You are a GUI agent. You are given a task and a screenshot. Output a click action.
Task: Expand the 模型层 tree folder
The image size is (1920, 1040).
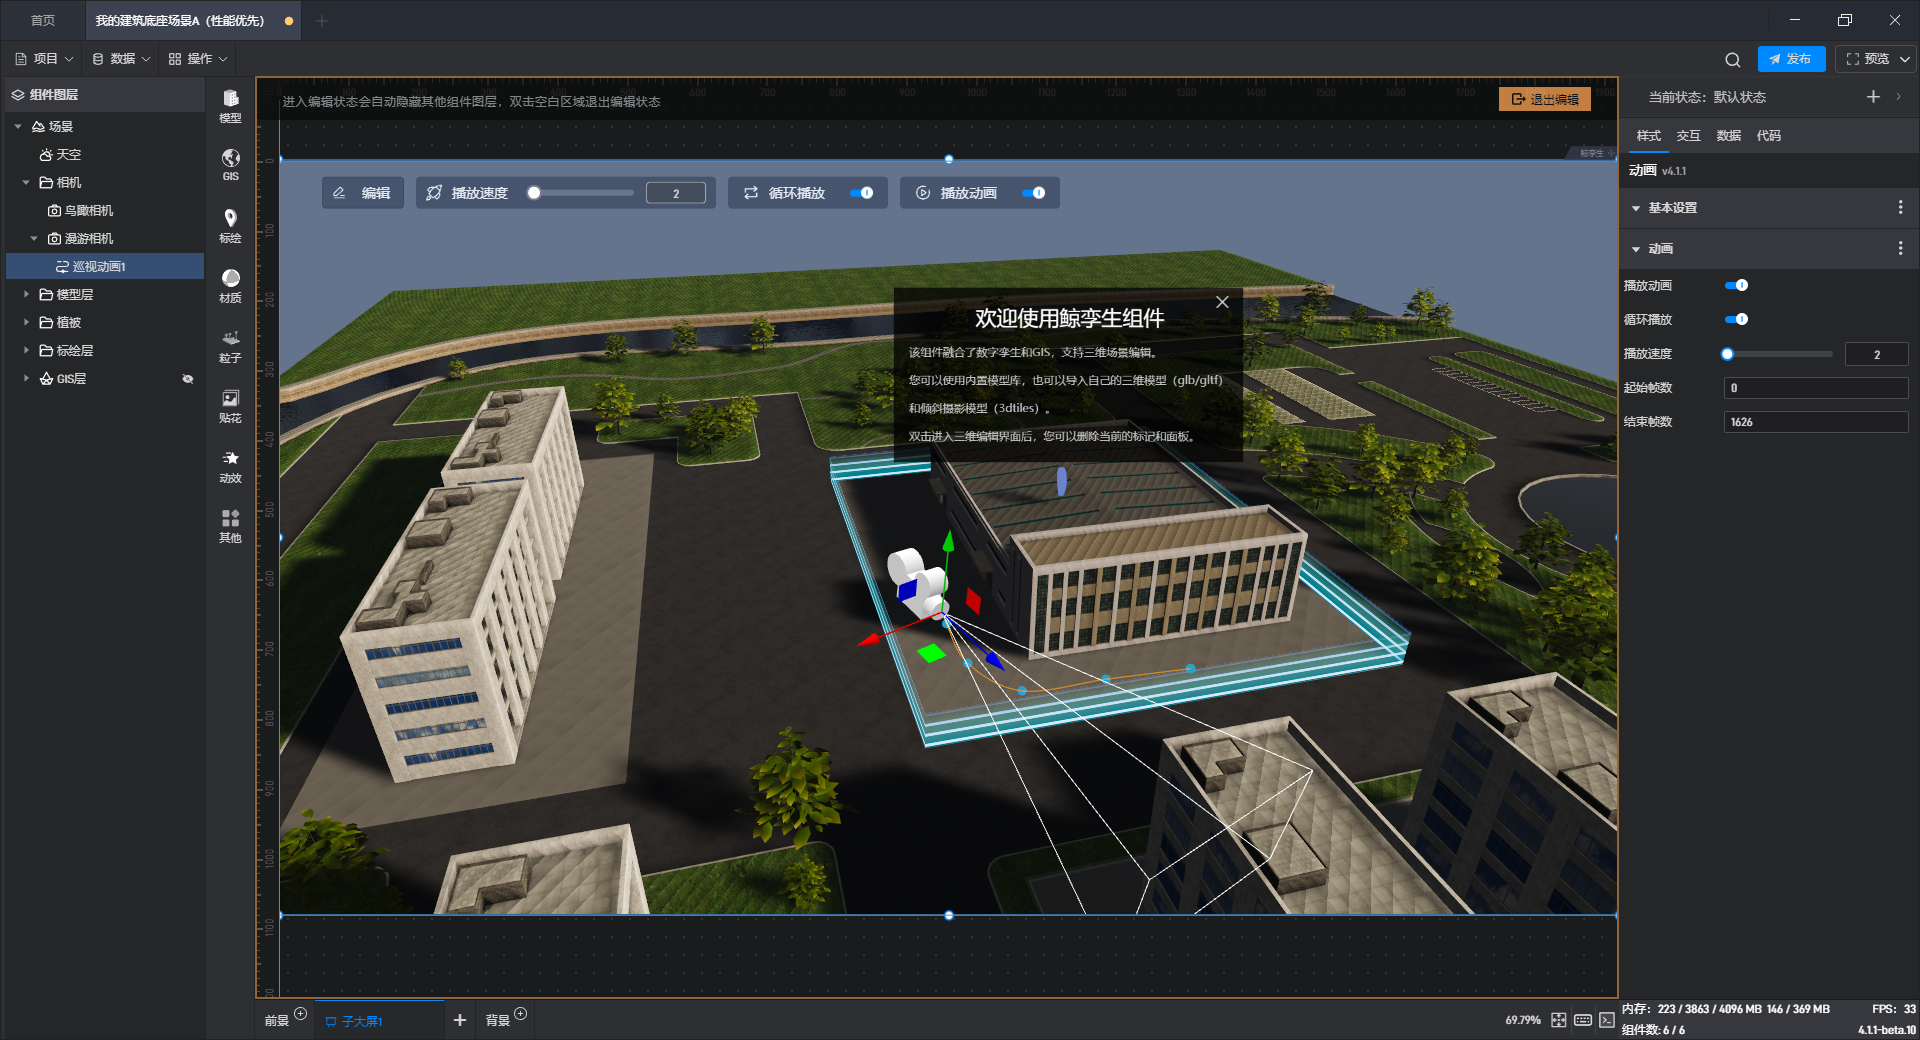coord(26,295)
